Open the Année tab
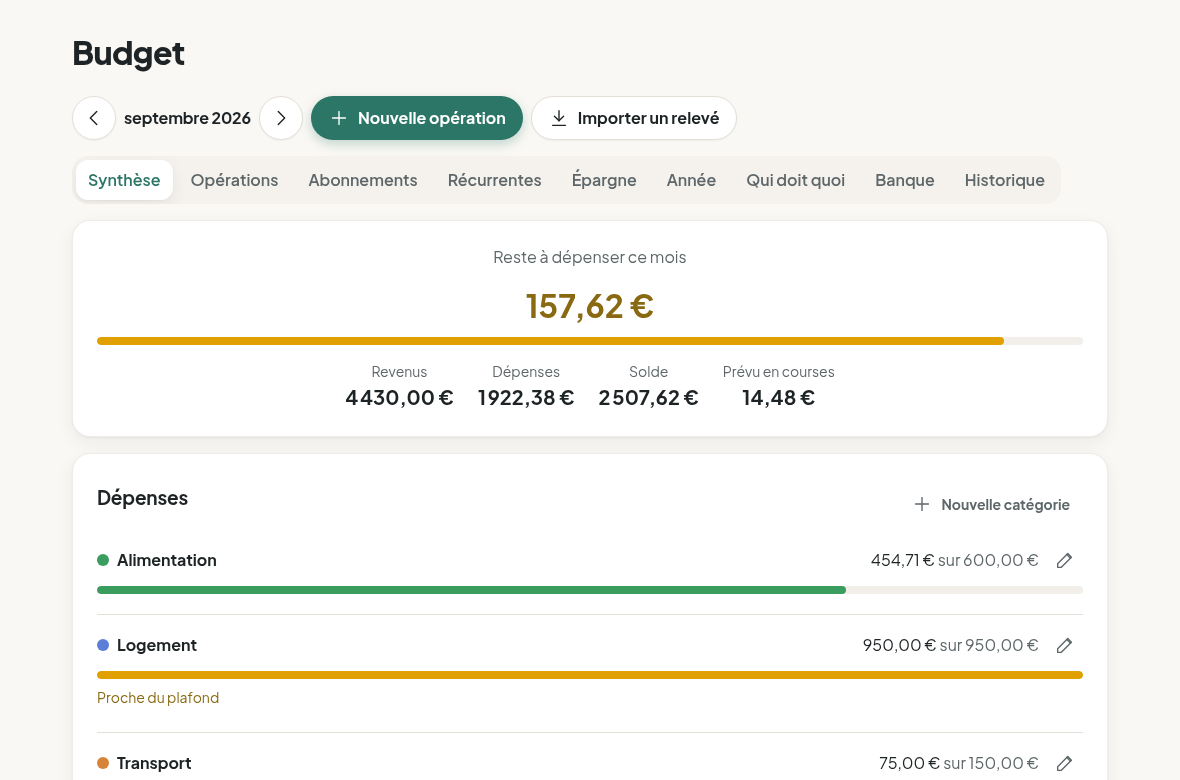This screenshot has width=1180, height=780. pos(691,180)
